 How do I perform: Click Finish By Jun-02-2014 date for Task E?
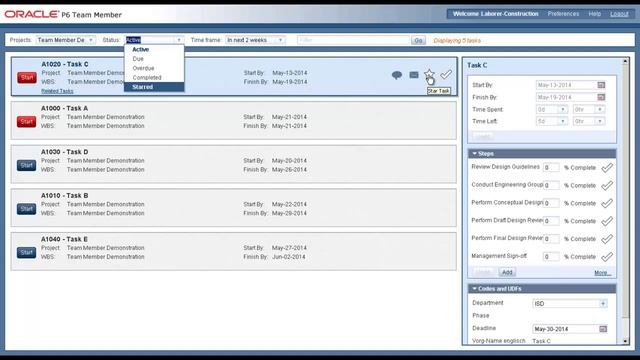click(289, 257)
